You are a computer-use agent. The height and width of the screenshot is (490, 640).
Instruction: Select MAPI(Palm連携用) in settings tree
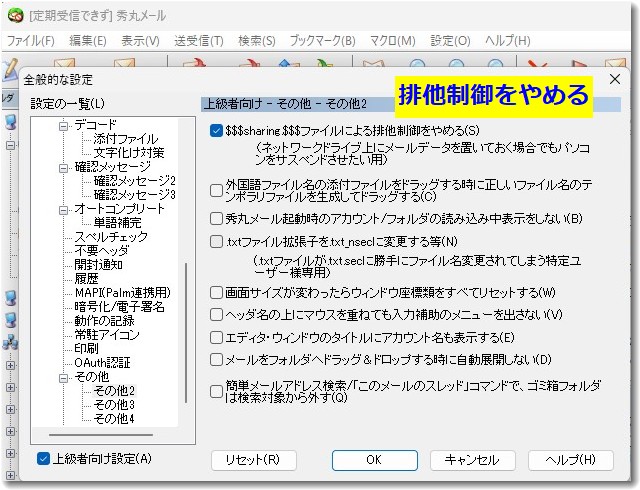tap(123, 293)
